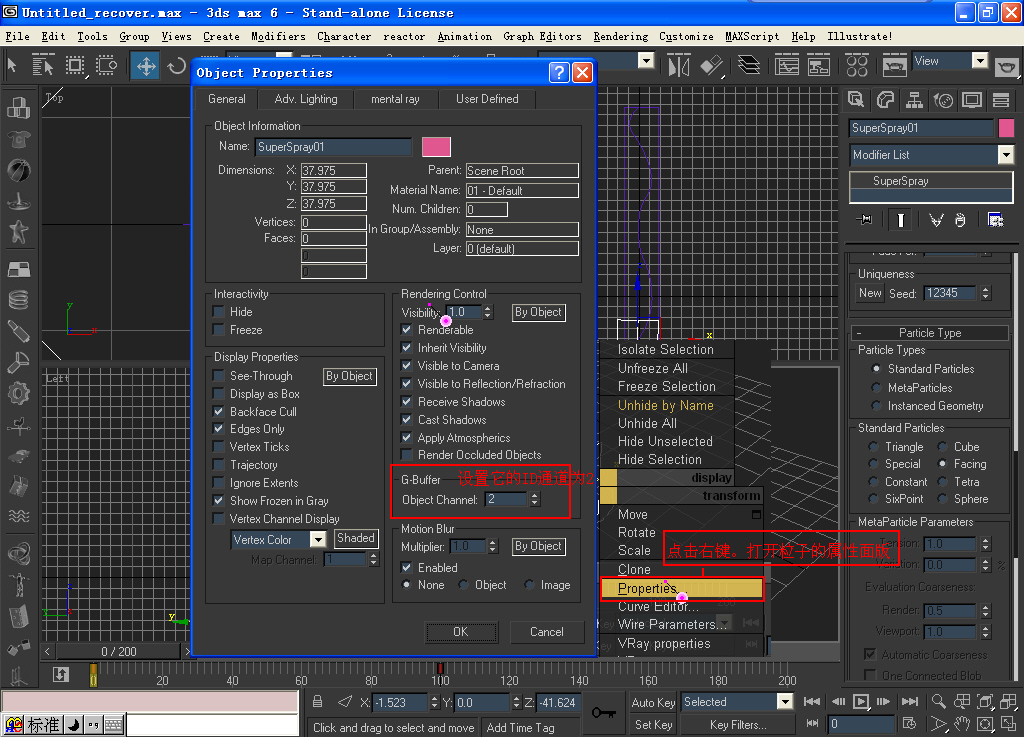Select the Object motion blur radio button
The image size is (1024, 737).
(x=463, y=585)
